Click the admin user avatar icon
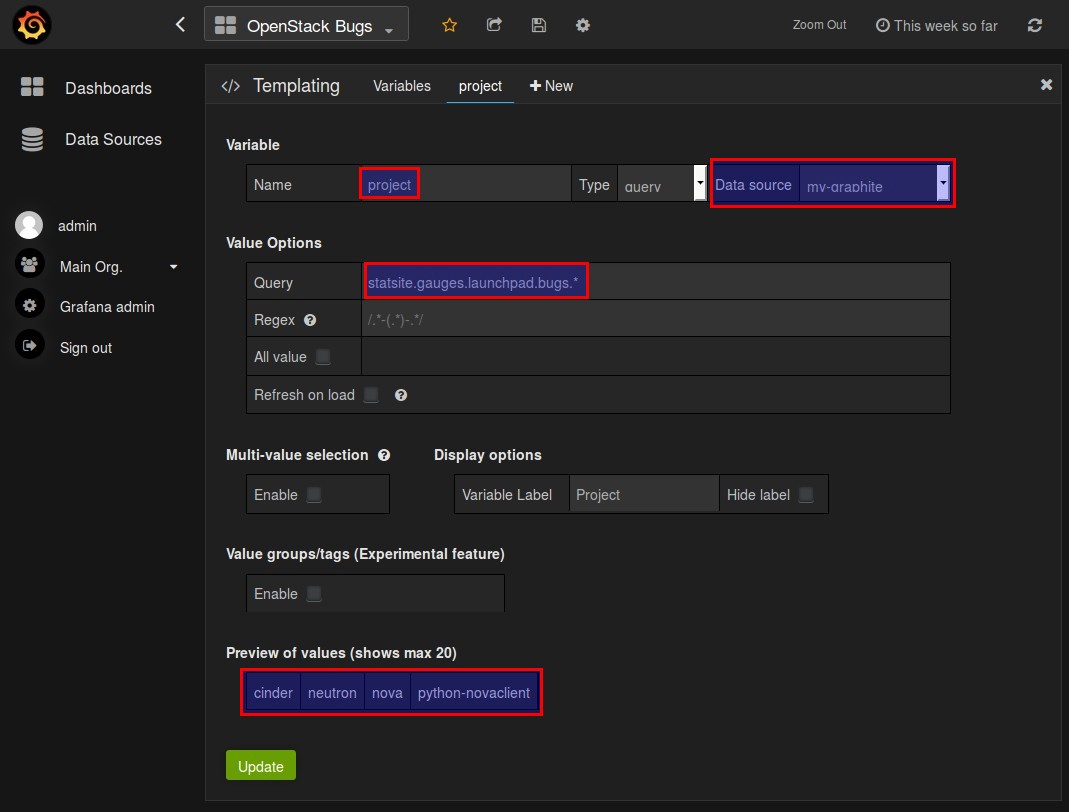Viewport: 1069px width, 812px height. tap(29, 226)
